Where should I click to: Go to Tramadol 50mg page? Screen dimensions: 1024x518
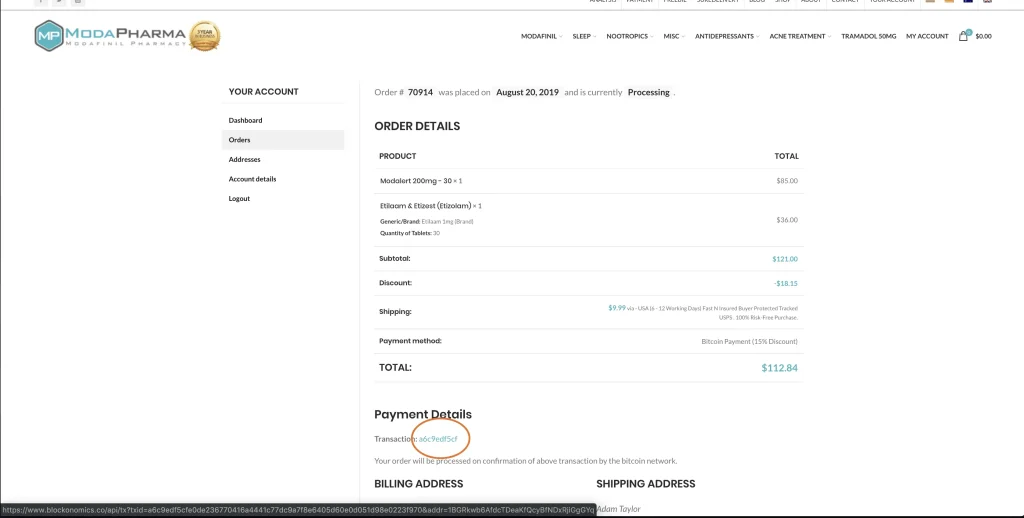868,37
